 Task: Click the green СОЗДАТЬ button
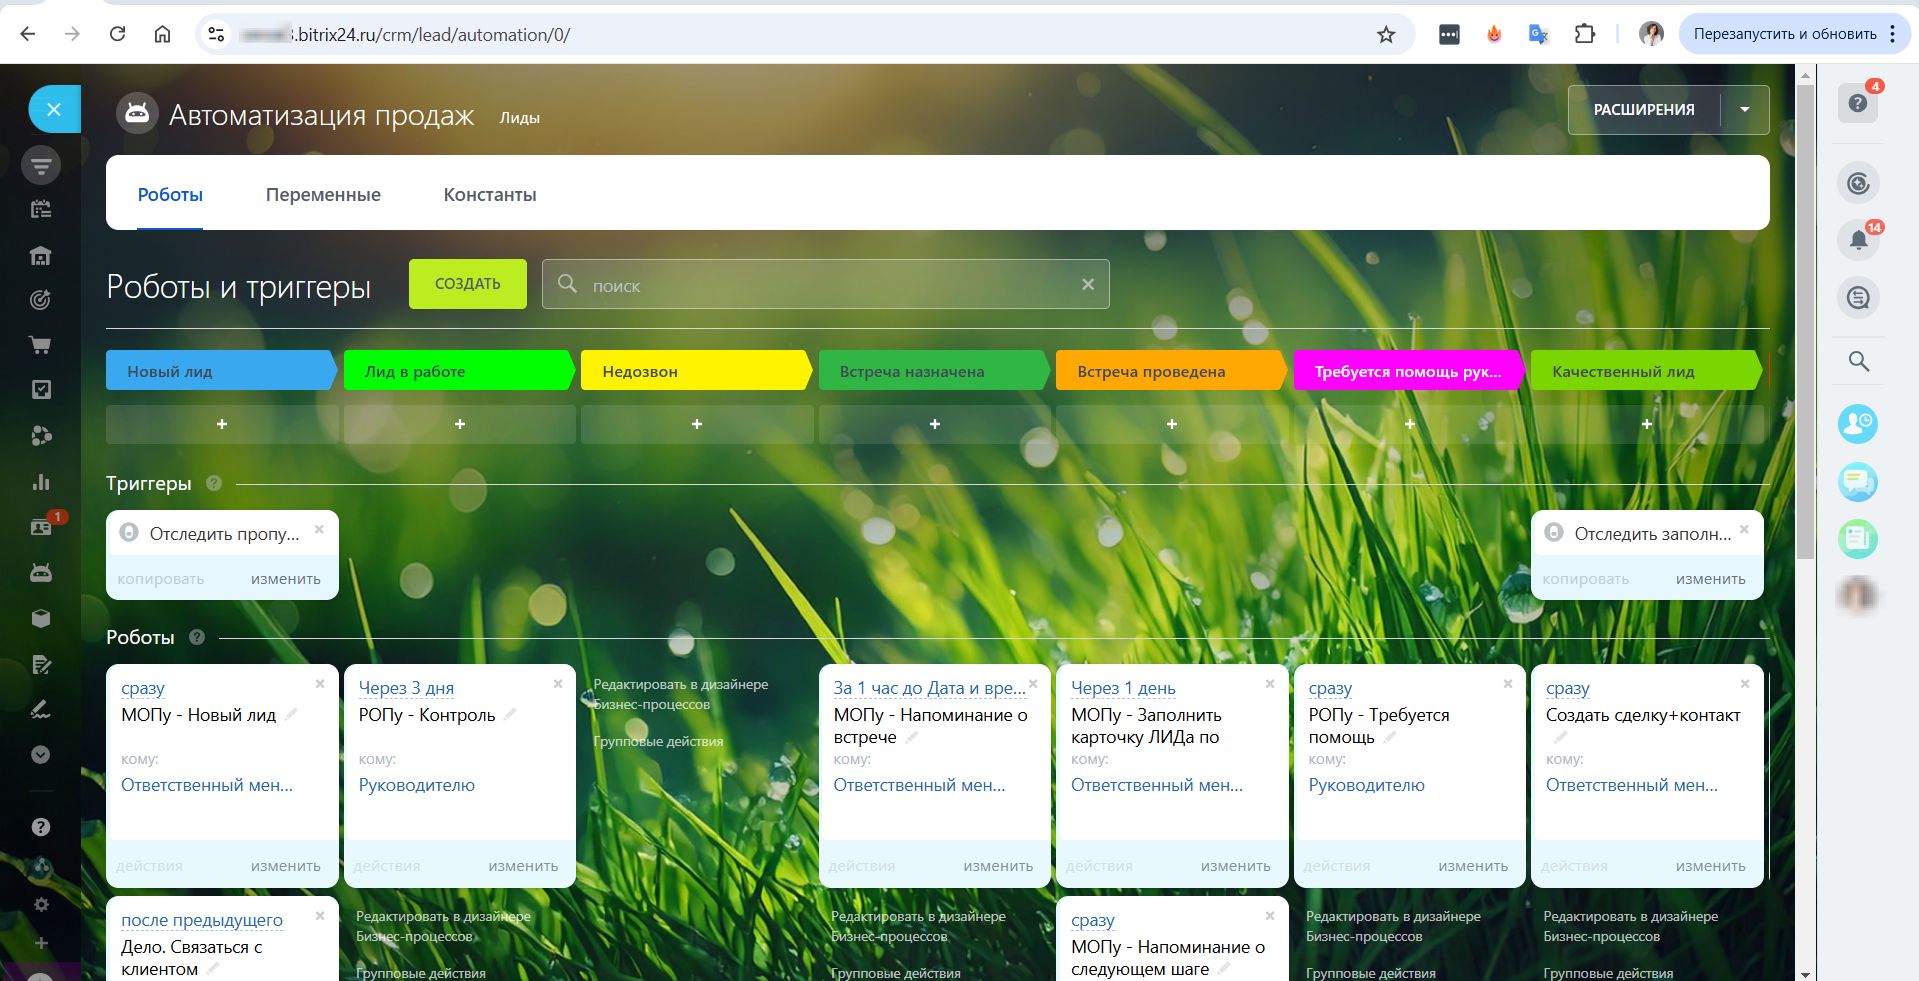pos(468,284)
